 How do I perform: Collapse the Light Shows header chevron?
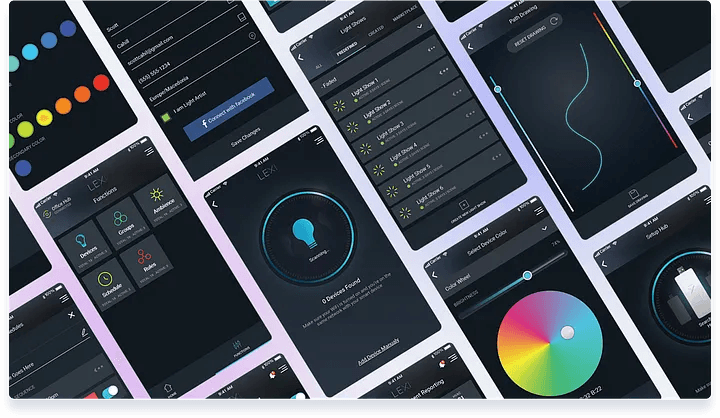419,27
